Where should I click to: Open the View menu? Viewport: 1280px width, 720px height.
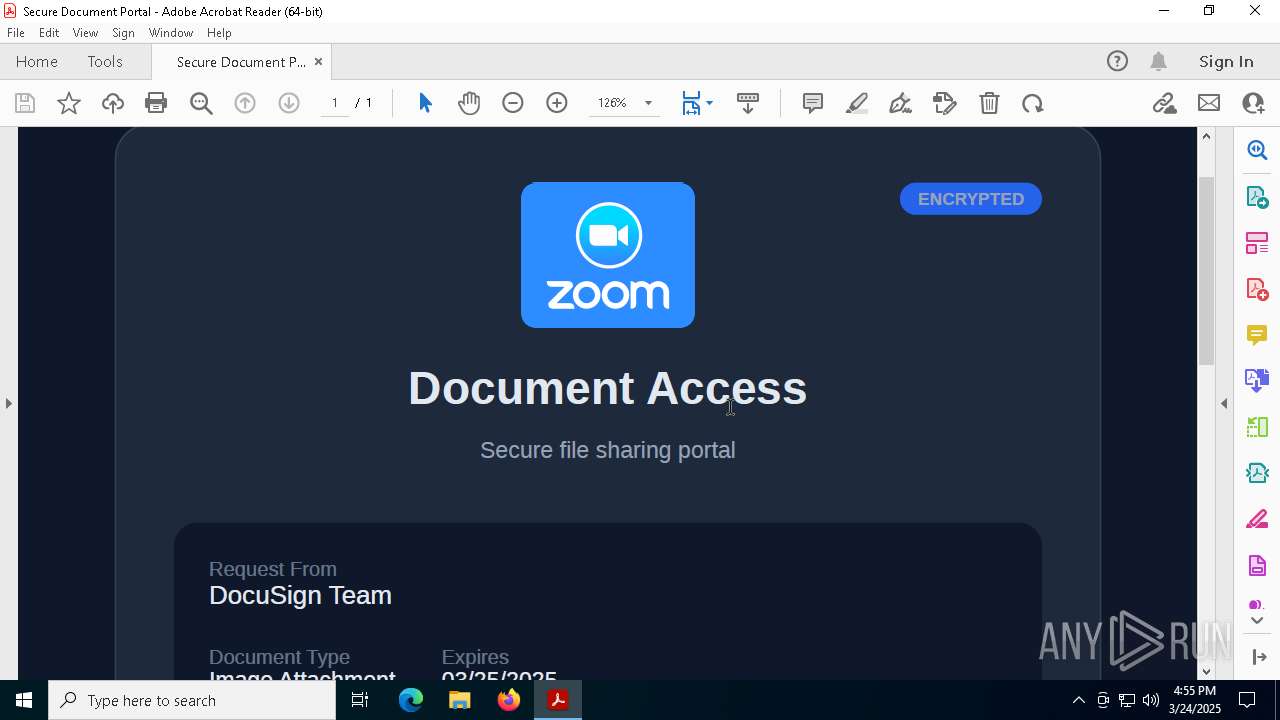86,32
